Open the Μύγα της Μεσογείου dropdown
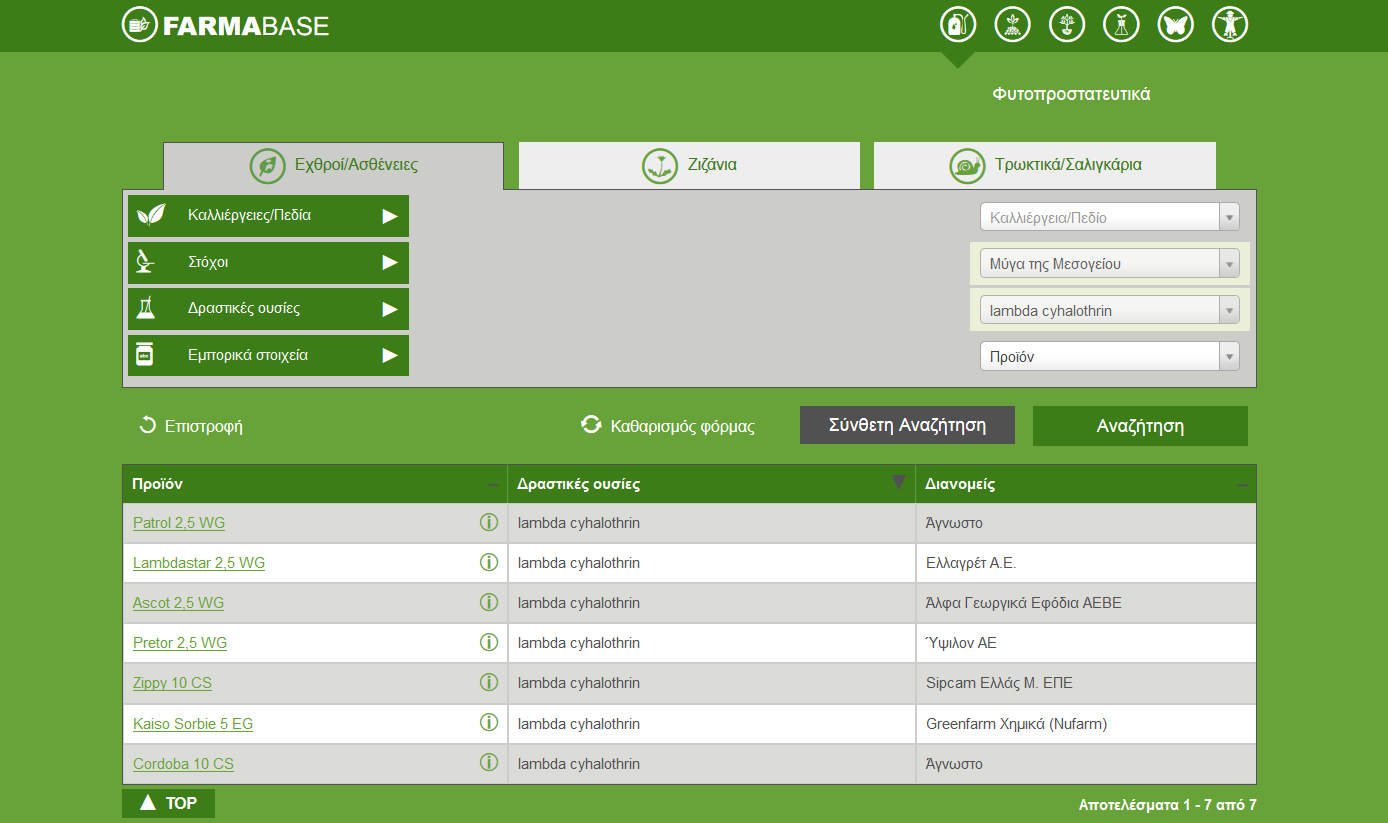Viewport: 1388px width, 823px height. pos(1109,264)
